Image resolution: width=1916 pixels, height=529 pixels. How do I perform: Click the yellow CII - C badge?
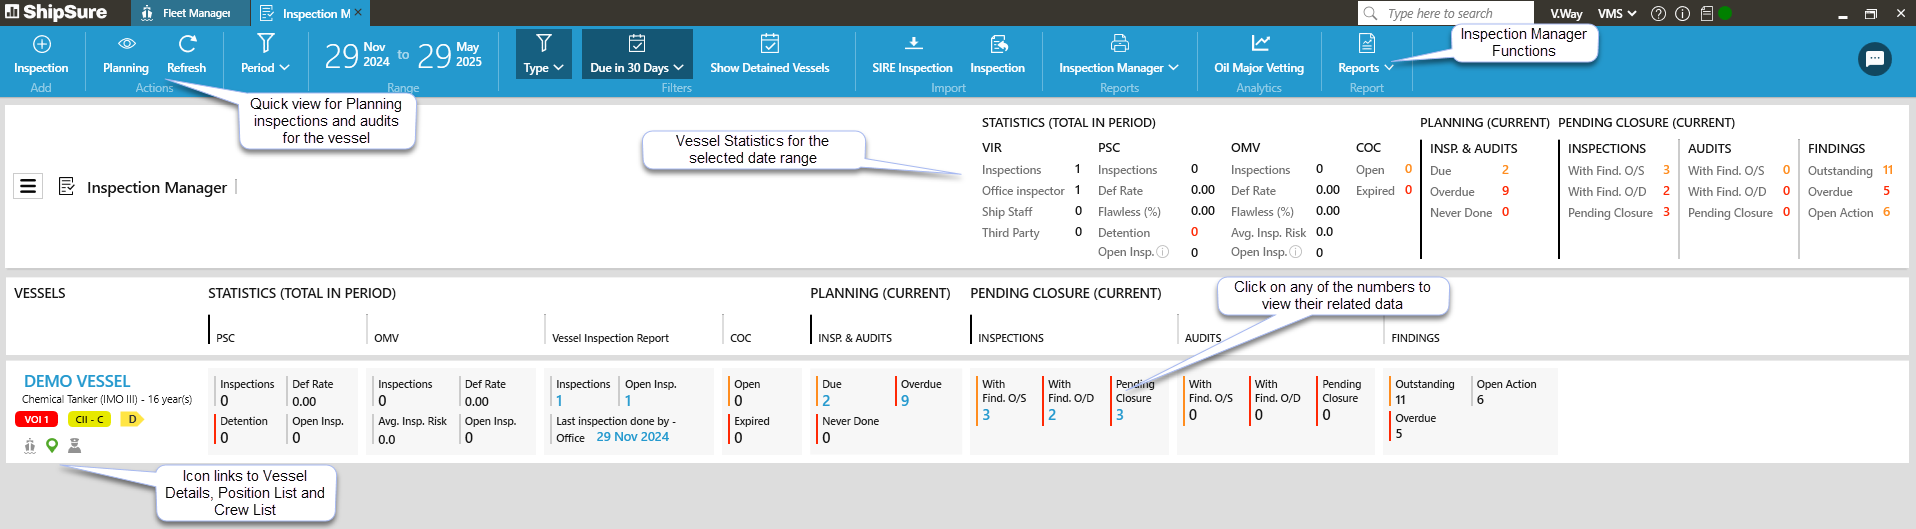point(89,419)
